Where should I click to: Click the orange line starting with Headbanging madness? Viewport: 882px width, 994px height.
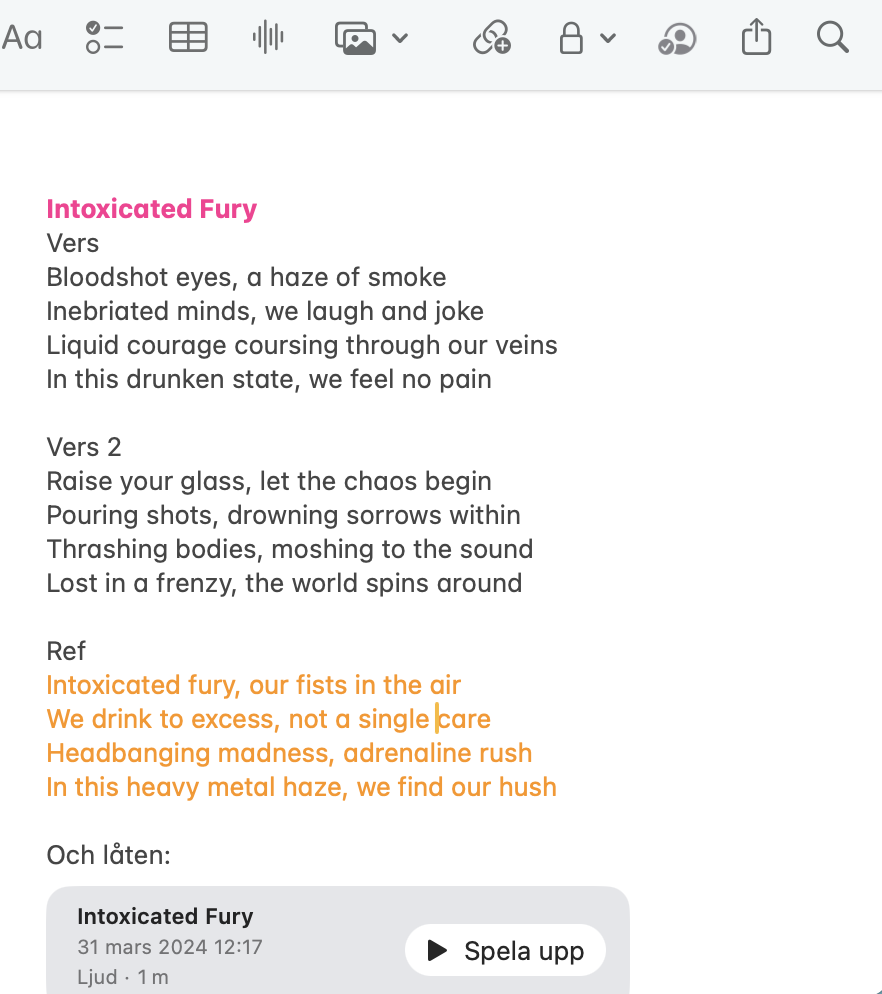[289, 753]
